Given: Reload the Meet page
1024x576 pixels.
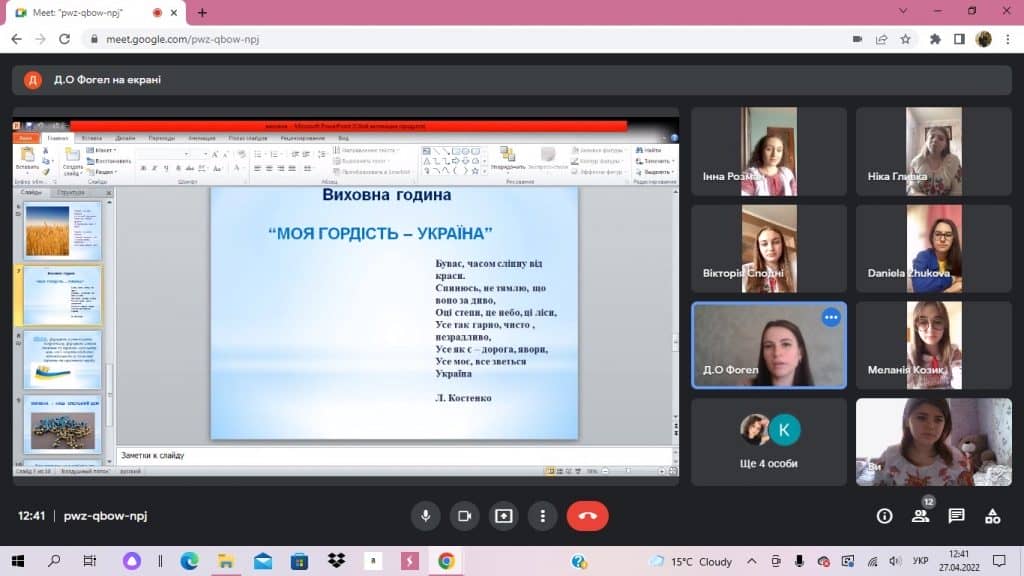Looking at the screenshot, I should [65, 39].
